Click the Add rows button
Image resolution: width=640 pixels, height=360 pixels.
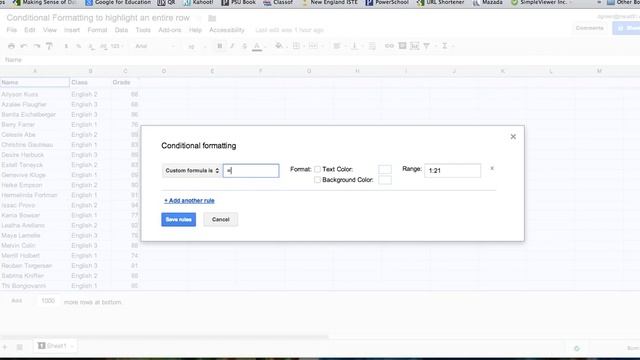tap(16, 301)
